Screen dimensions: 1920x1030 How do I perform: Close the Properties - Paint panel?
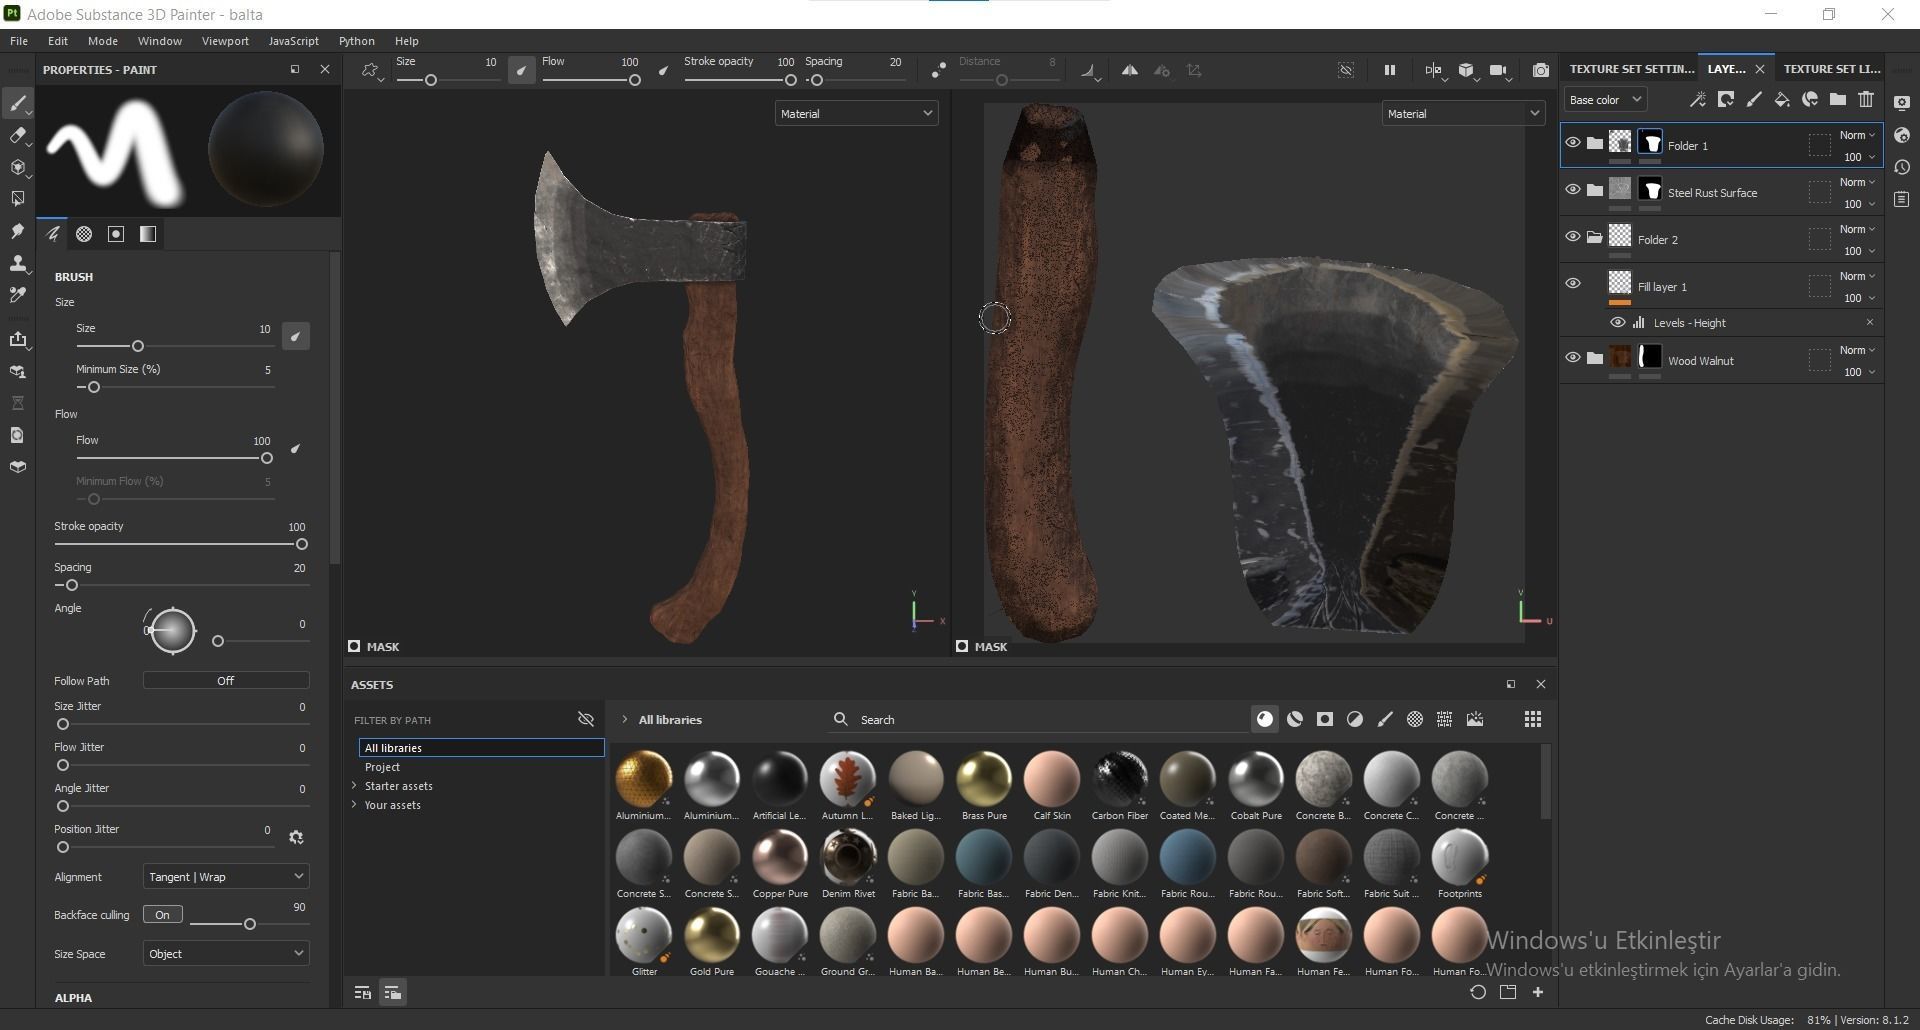[324, 69]
